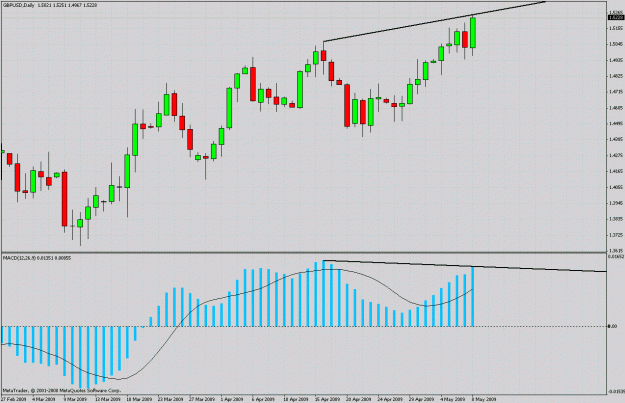
Task: Click the 4 Mar 2009 date label
Action: (43, 399)
